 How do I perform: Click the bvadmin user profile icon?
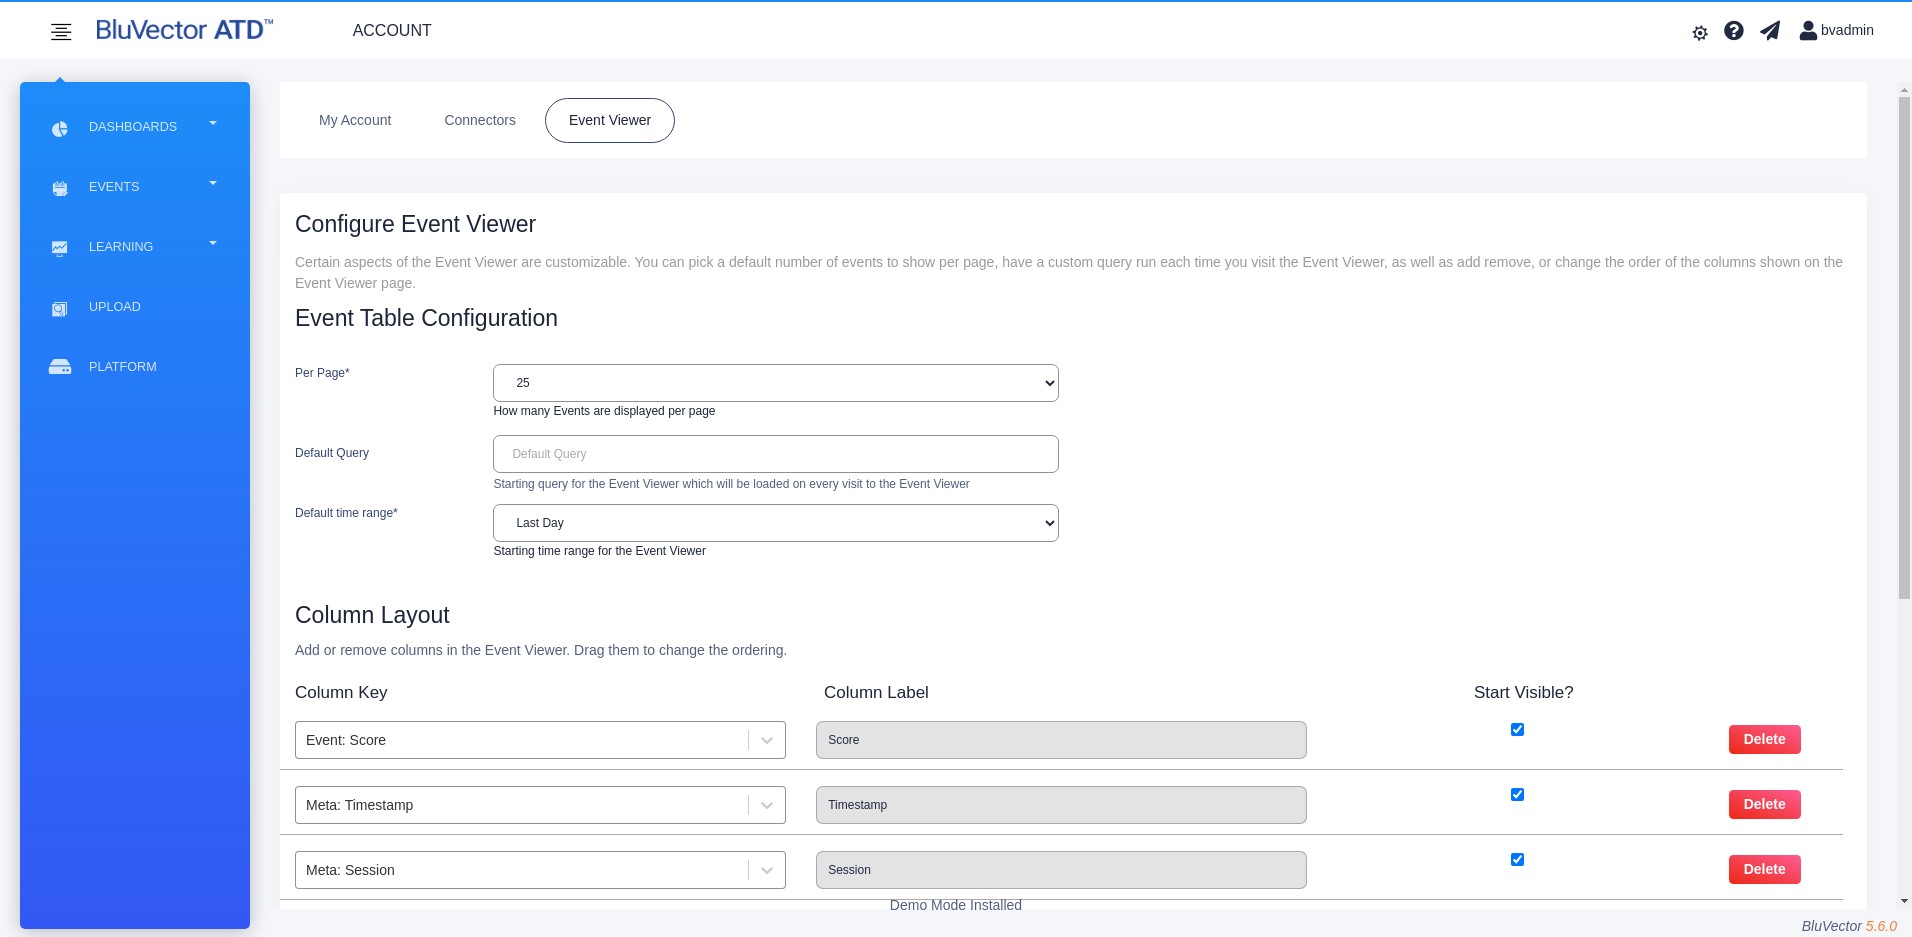coord(1808,31)
